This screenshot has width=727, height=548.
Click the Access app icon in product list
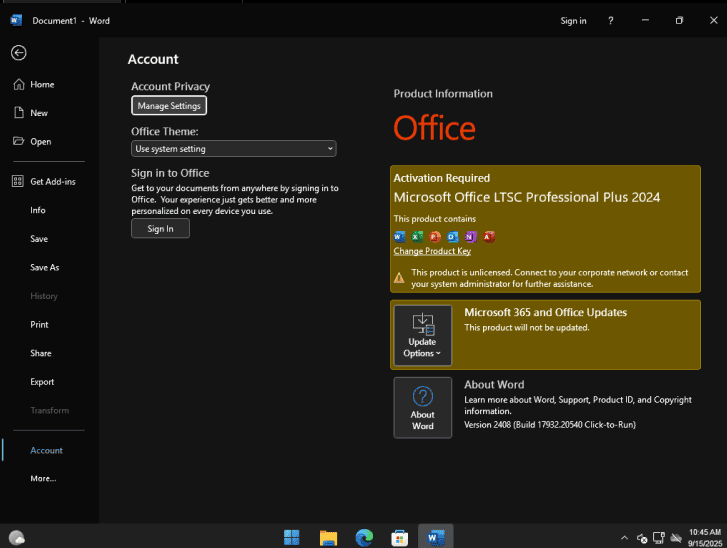[x=489, y=237]
